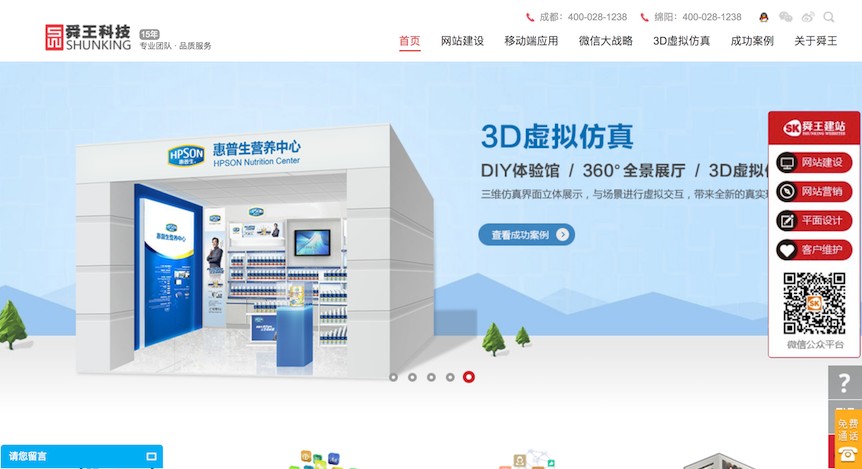
Task: Open the 微信大战略 nav menu
Action: coord(605,41)
